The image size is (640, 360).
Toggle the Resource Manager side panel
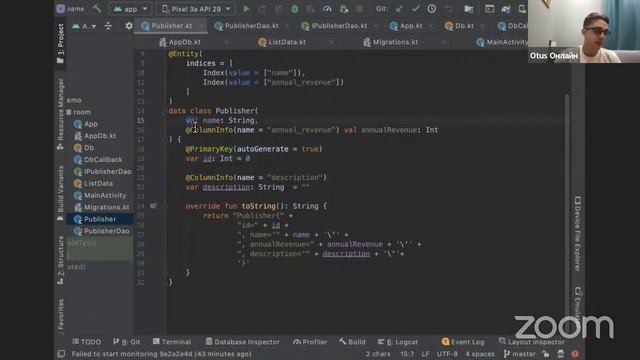[x=60, y=114]
